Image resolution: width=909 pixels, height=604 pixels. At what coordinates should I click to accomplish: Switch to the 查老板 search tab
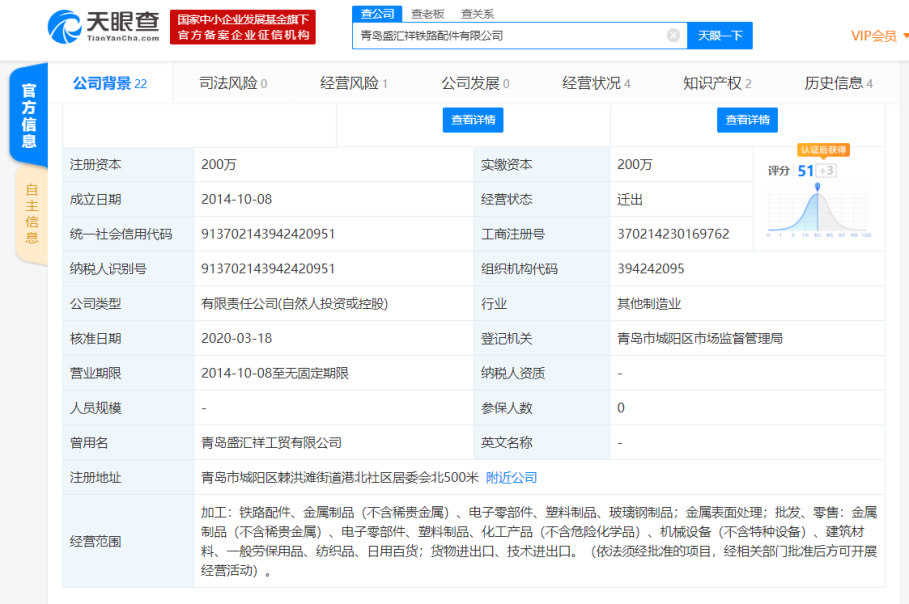coord(427,14)
